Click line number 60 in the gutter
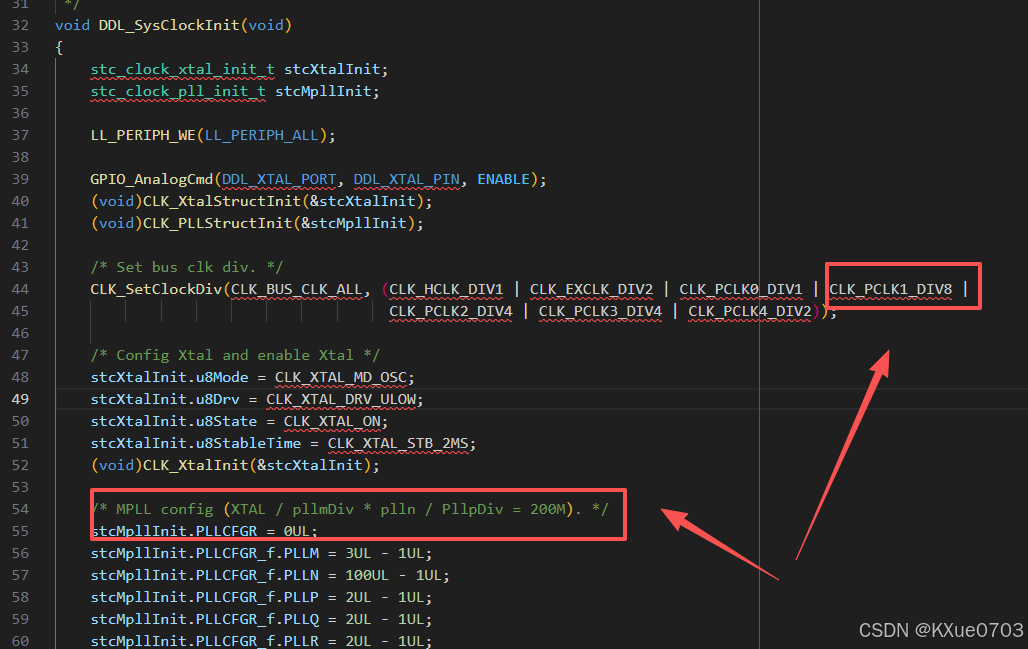Viewport: 1028px width, 649px height. coord(20,641)
